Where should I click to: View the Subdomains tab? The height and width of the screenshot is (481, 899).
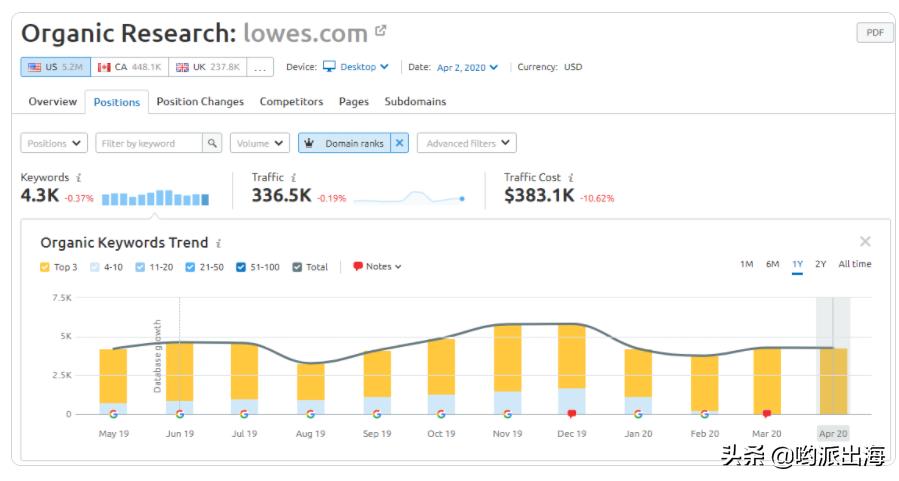415,101
